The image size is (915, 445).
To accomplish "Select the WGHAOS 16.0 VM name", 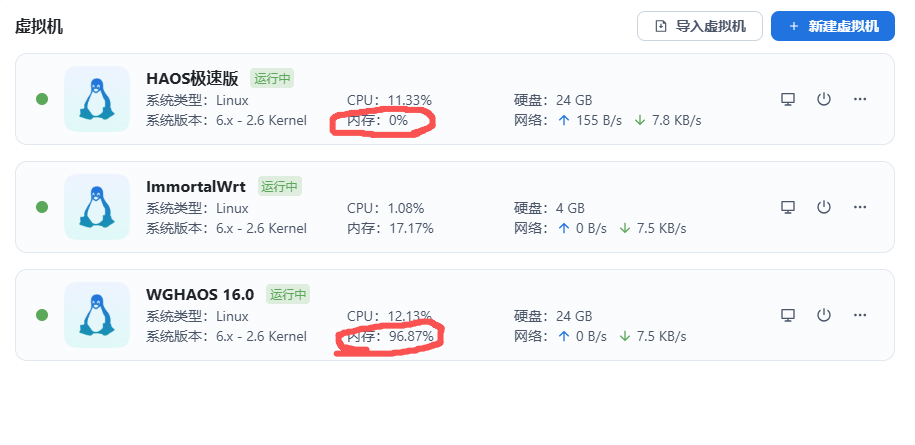I will click(200, 294).
